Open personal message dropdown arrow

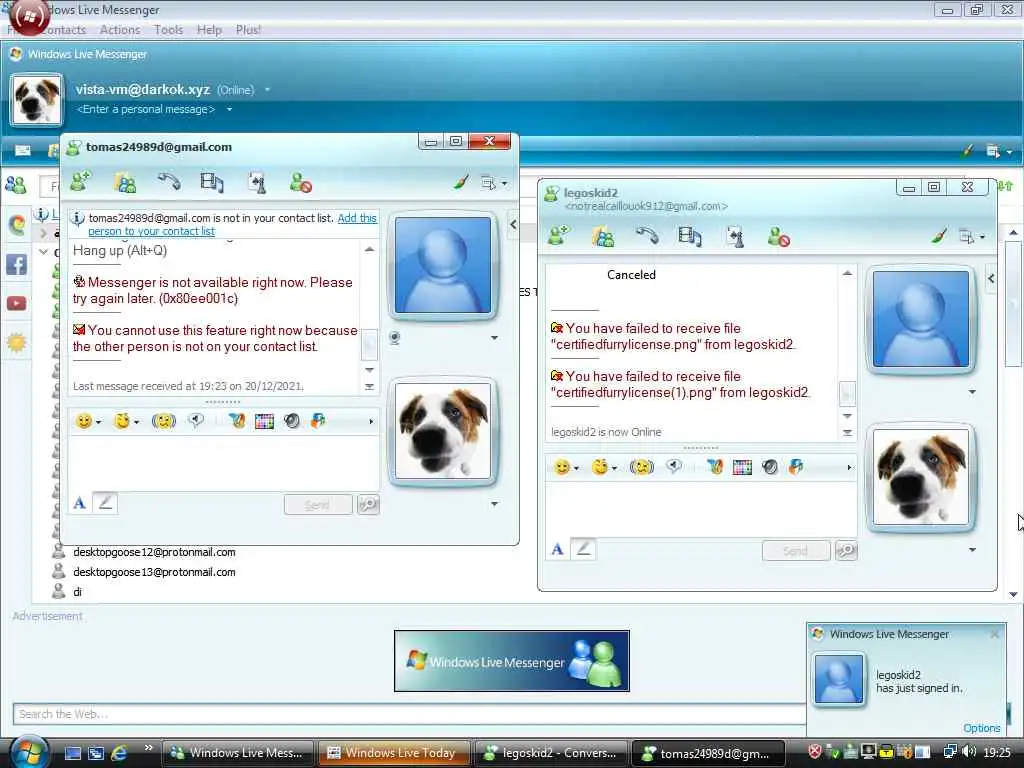click(x=229, y=109)
